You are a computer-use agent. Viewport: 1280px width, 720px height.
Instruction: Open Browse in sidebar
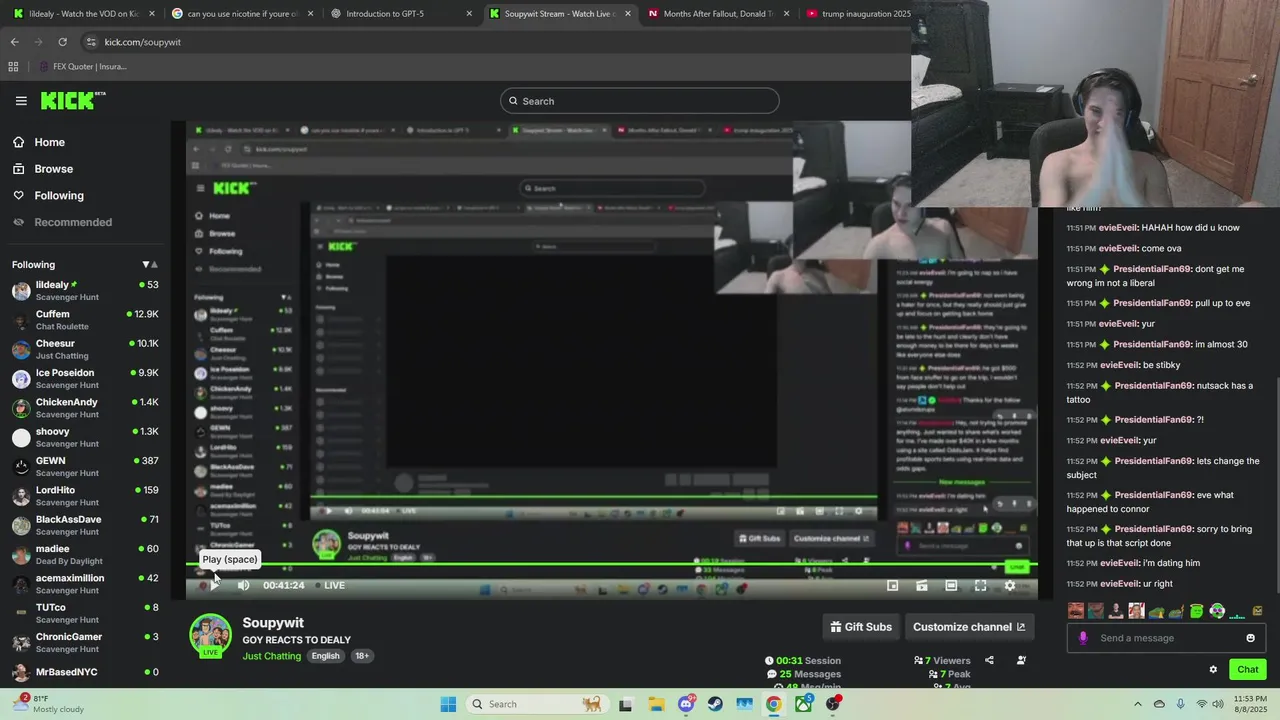click(43, 169)
